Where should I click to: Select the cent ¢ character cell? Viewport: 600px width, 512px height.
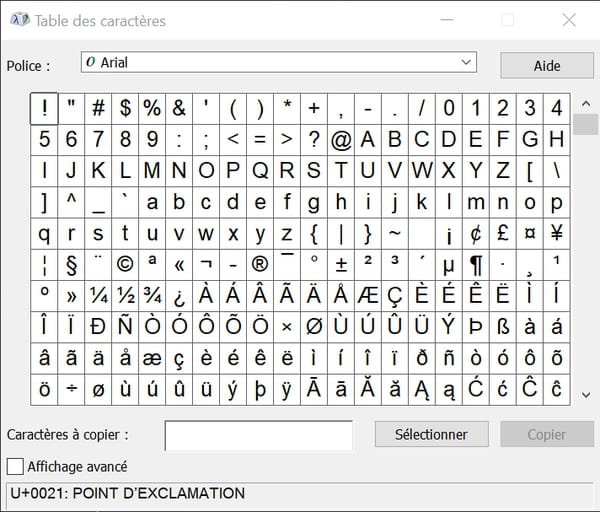[476, 234]
